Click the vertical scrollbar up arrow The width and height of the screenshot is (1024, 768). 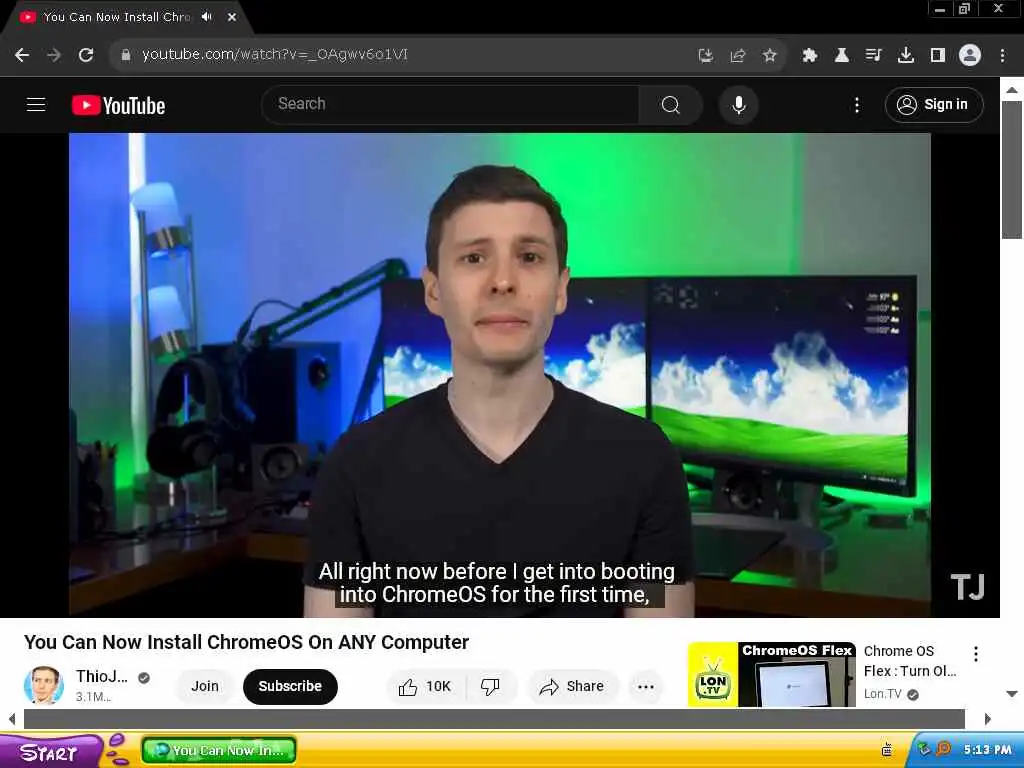click(x=1012, y=89)
